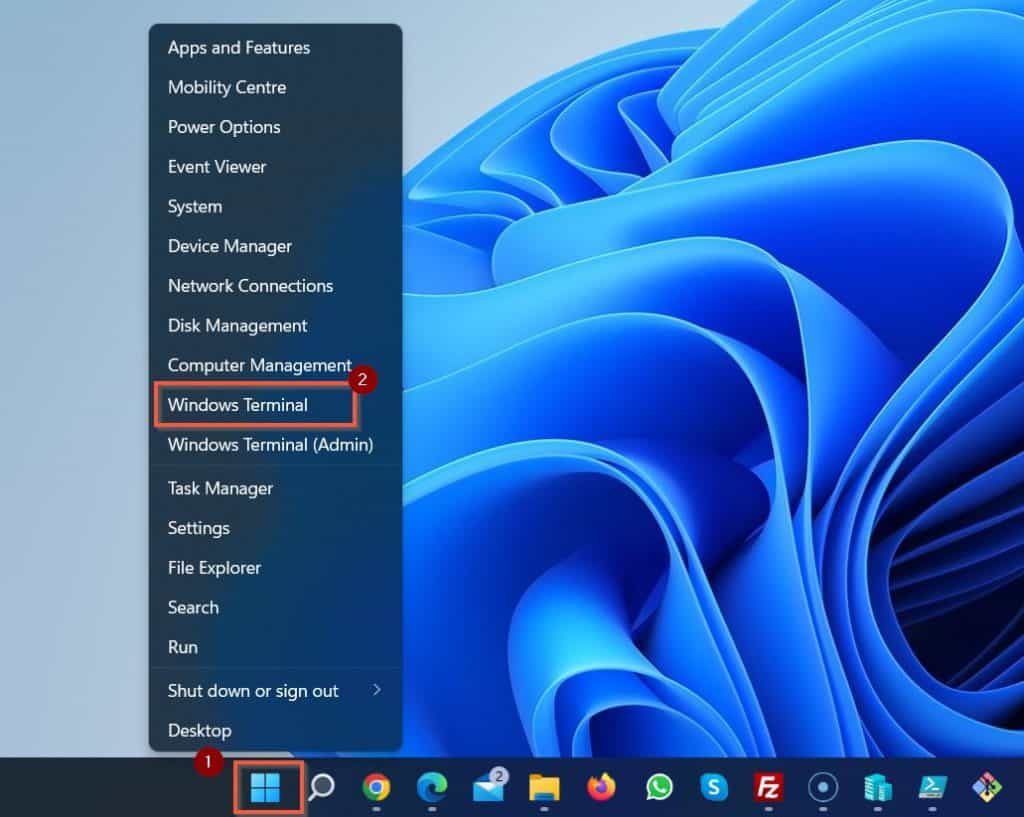Open Microsoft Edge from taskbar
Image resolution: width=1024 pixels, height=817 pixels.
pos(432,787)
